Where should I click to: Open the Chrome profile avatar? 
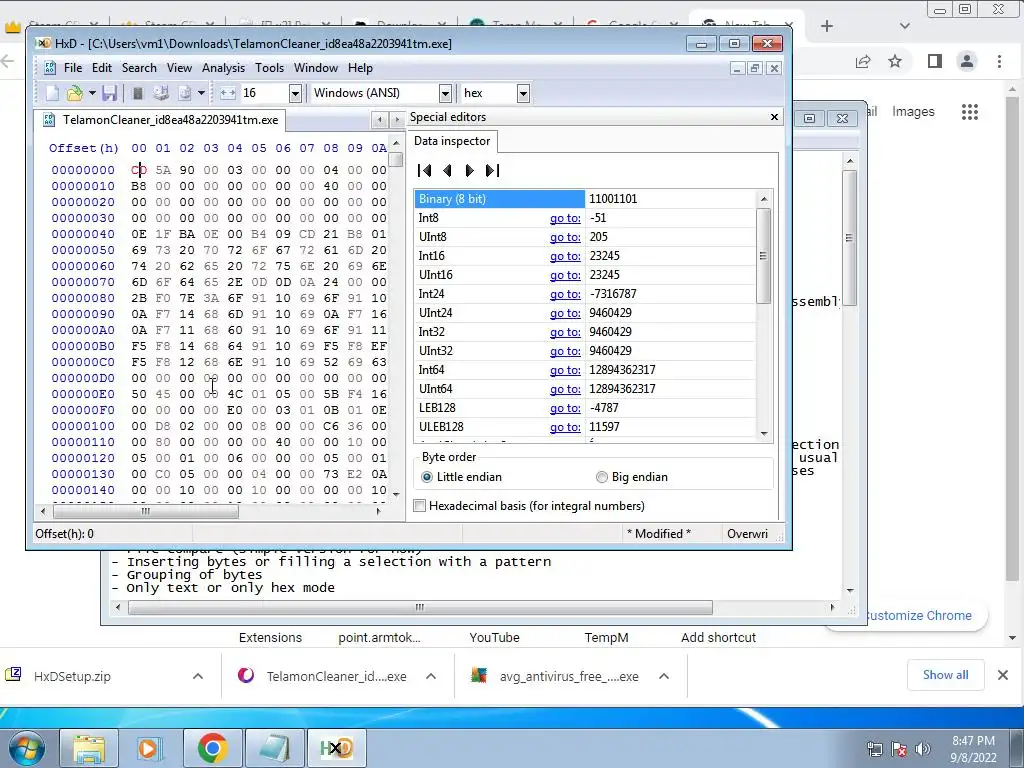click(967, 61)
